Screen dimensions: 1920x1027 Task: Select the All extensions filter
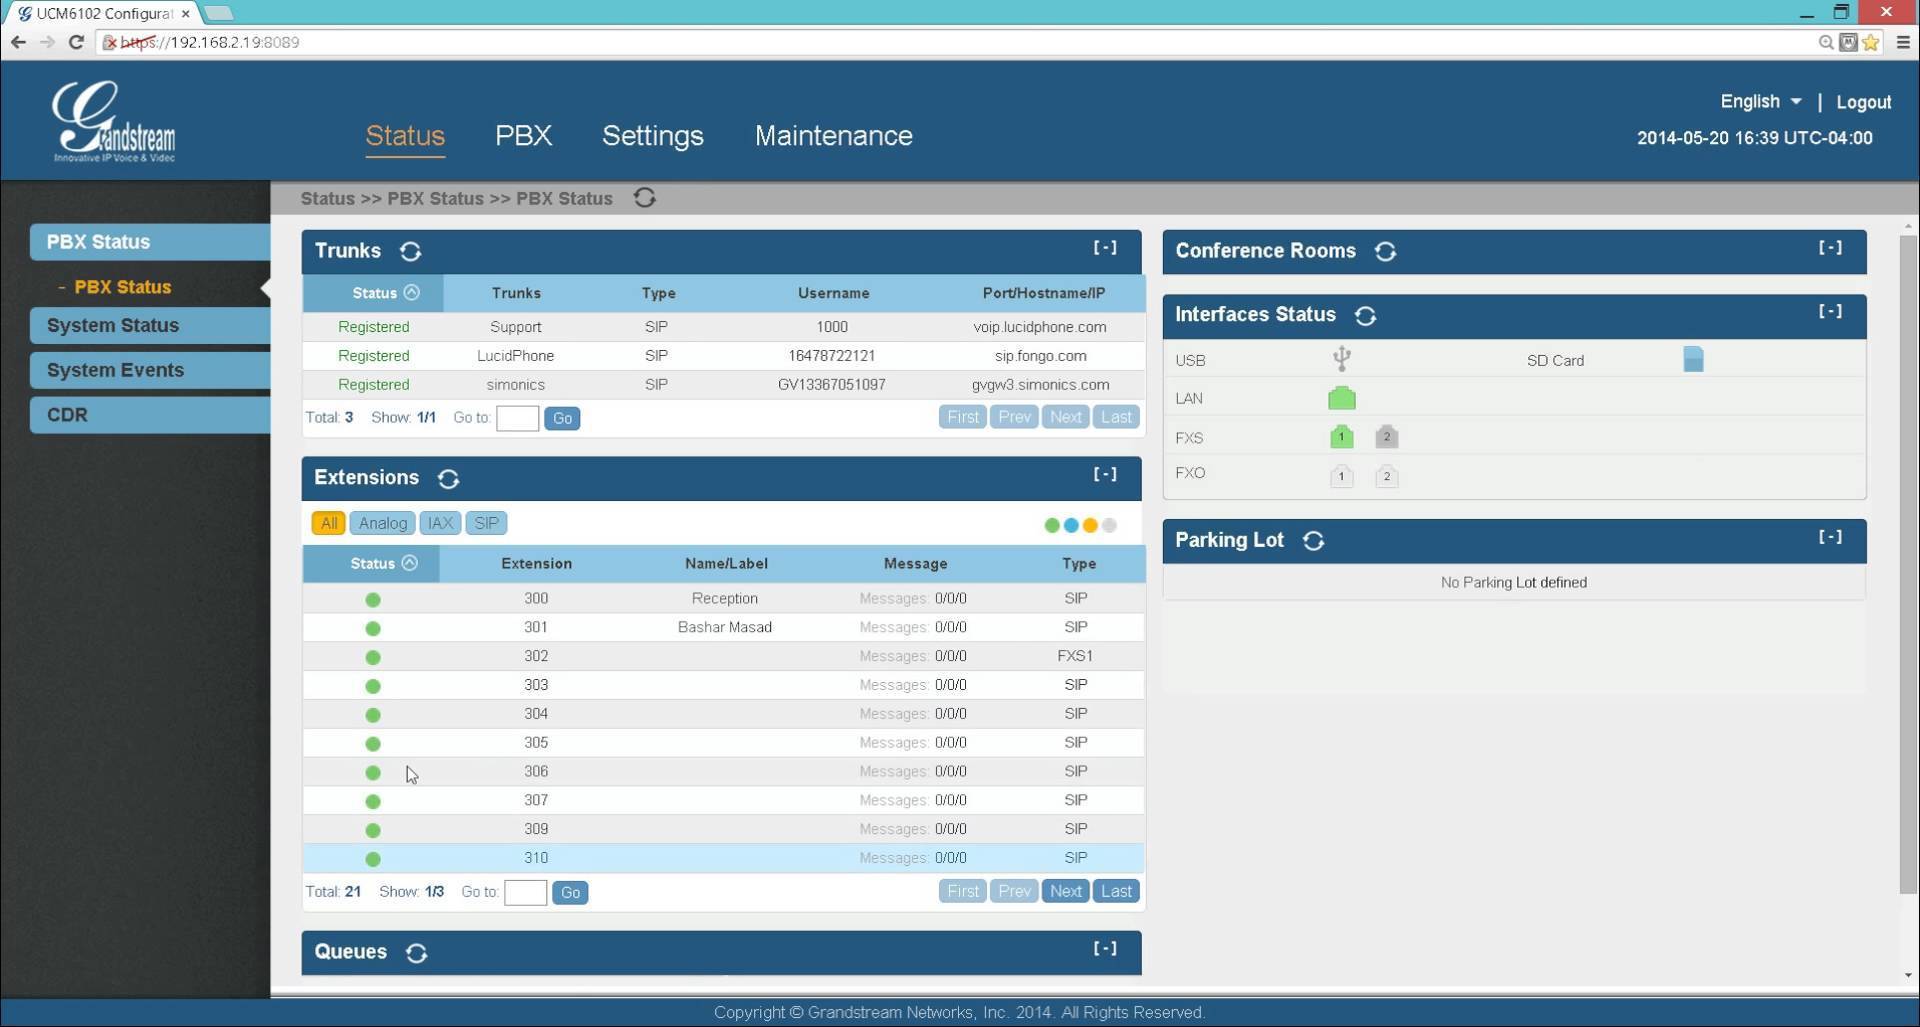tap(328, 523)
